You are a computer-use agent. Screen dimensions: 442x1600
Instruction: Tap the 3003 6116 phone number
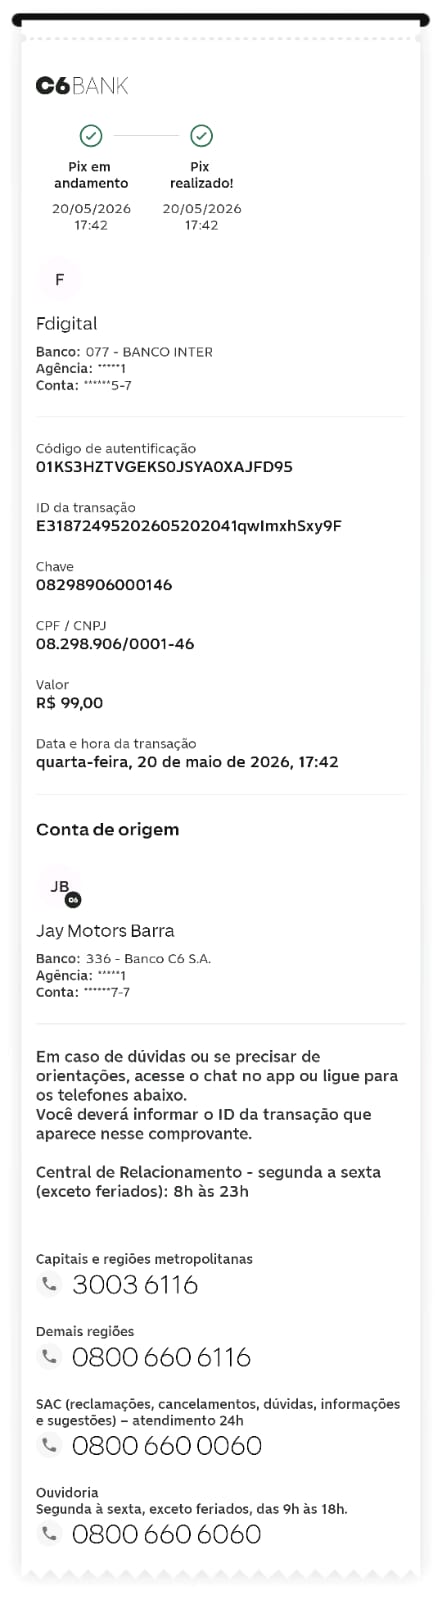(x=135, y=1285)
